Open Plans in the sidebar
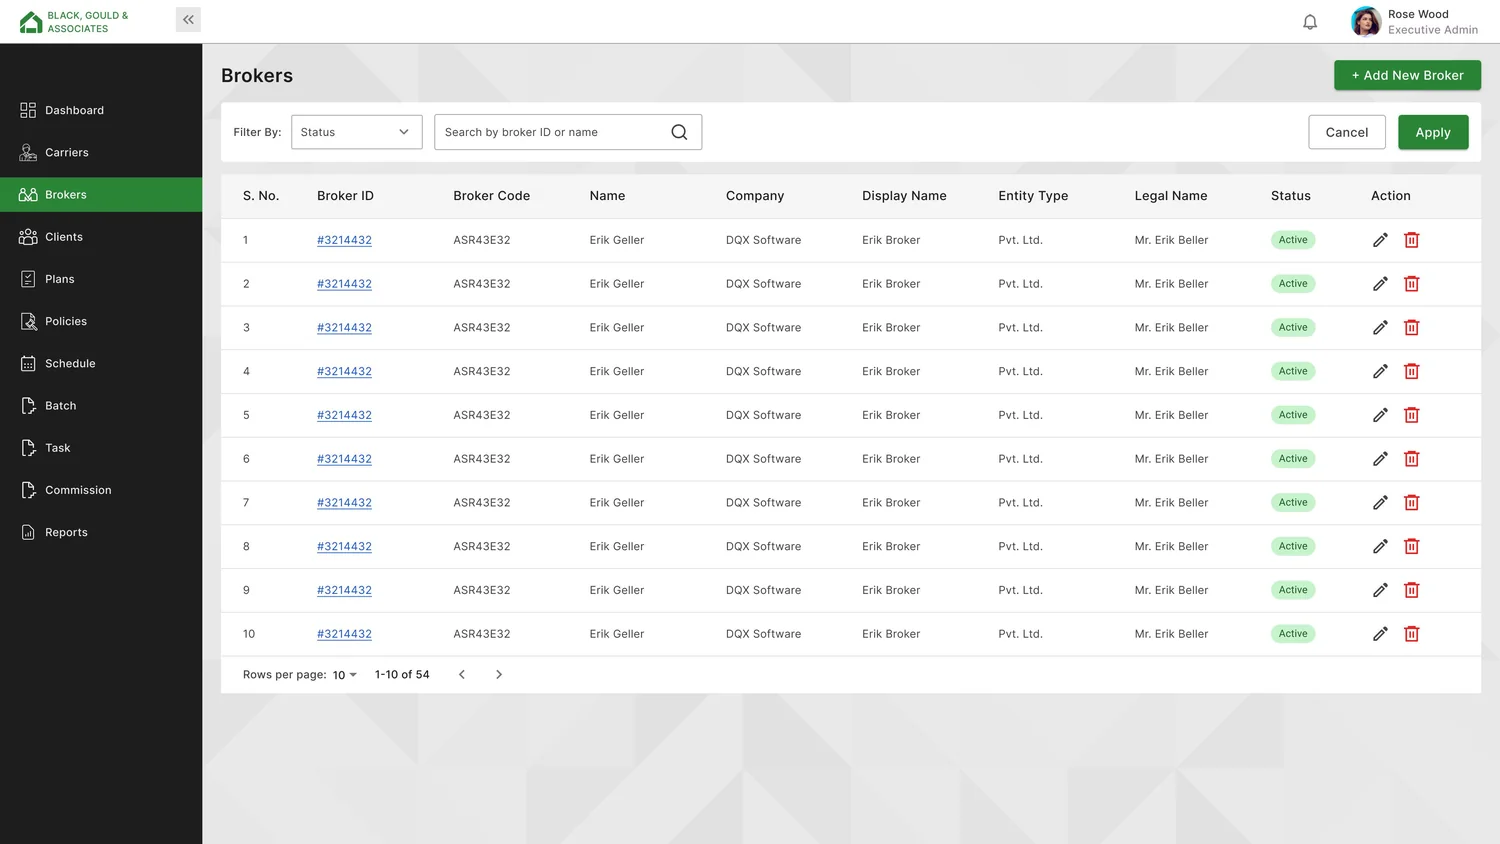Screen dimensions: 1500x844 coord(101,279)
